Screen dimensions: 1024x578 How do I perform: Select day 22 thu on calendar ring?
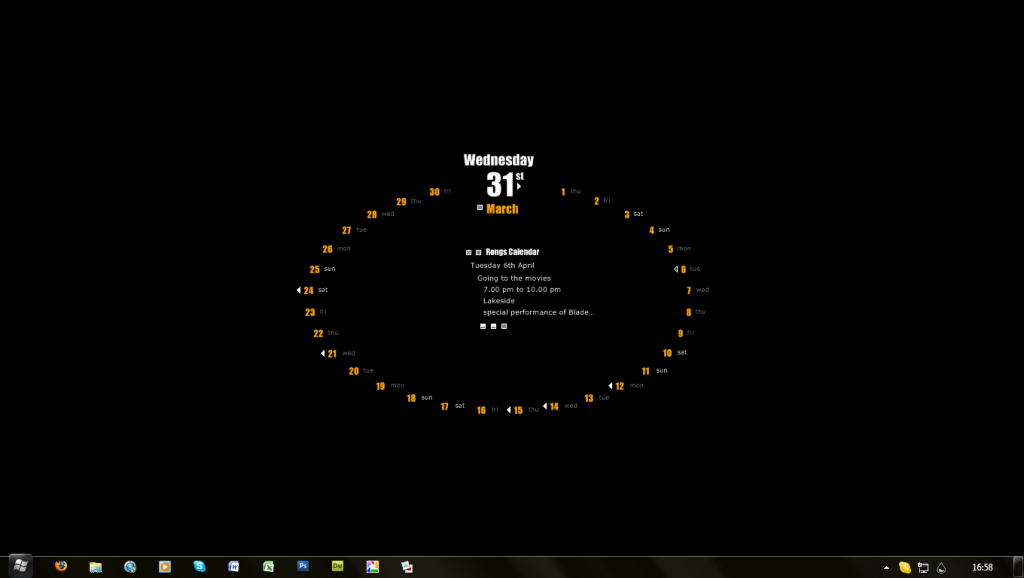click(x=326, y=333)
